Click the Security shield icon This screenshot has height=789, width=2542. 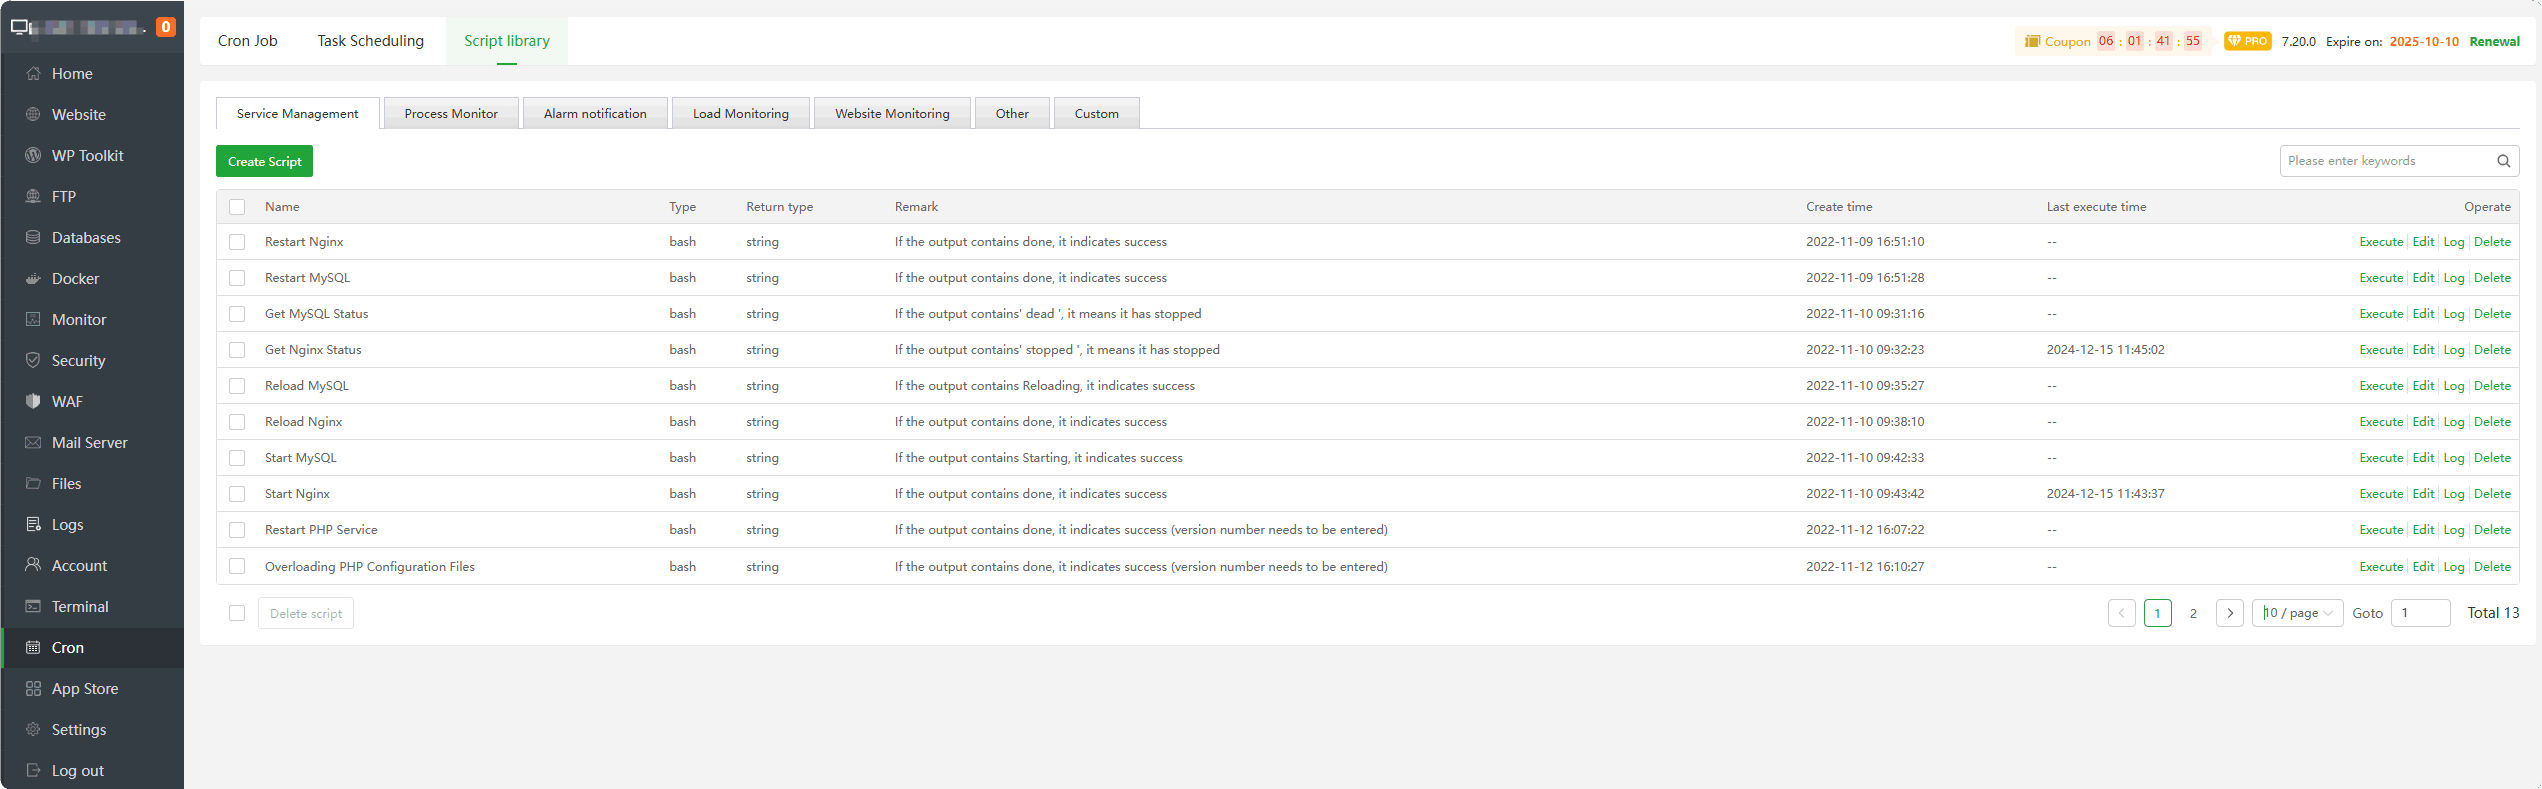point(33,361)
